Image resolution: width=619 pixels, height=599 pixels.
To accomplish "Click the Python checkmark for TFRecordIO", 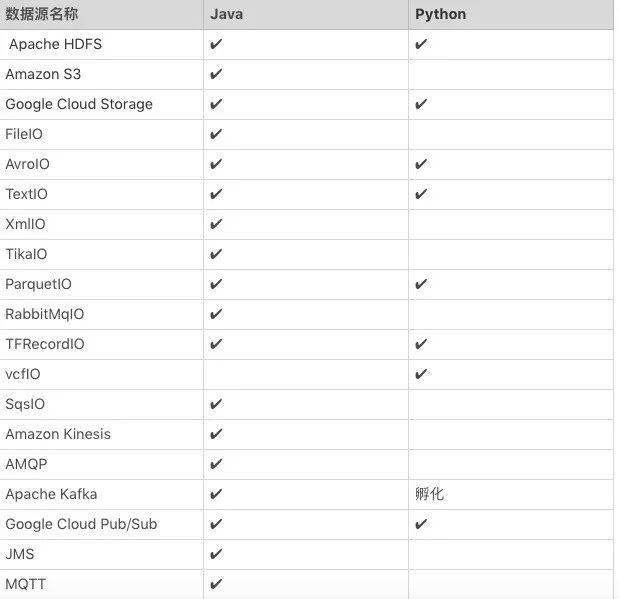I will pos(421,344).
